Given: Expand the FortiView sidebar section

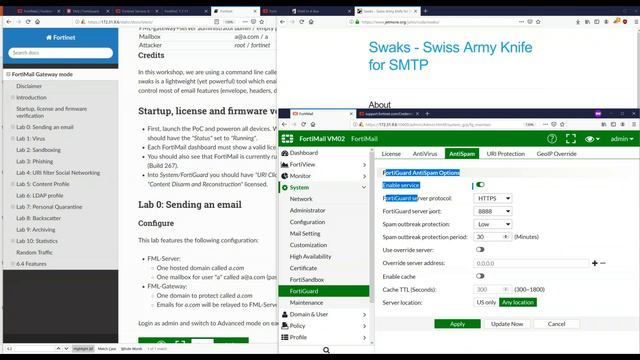Looking at the screenshot, I should [x=364, y=164].
